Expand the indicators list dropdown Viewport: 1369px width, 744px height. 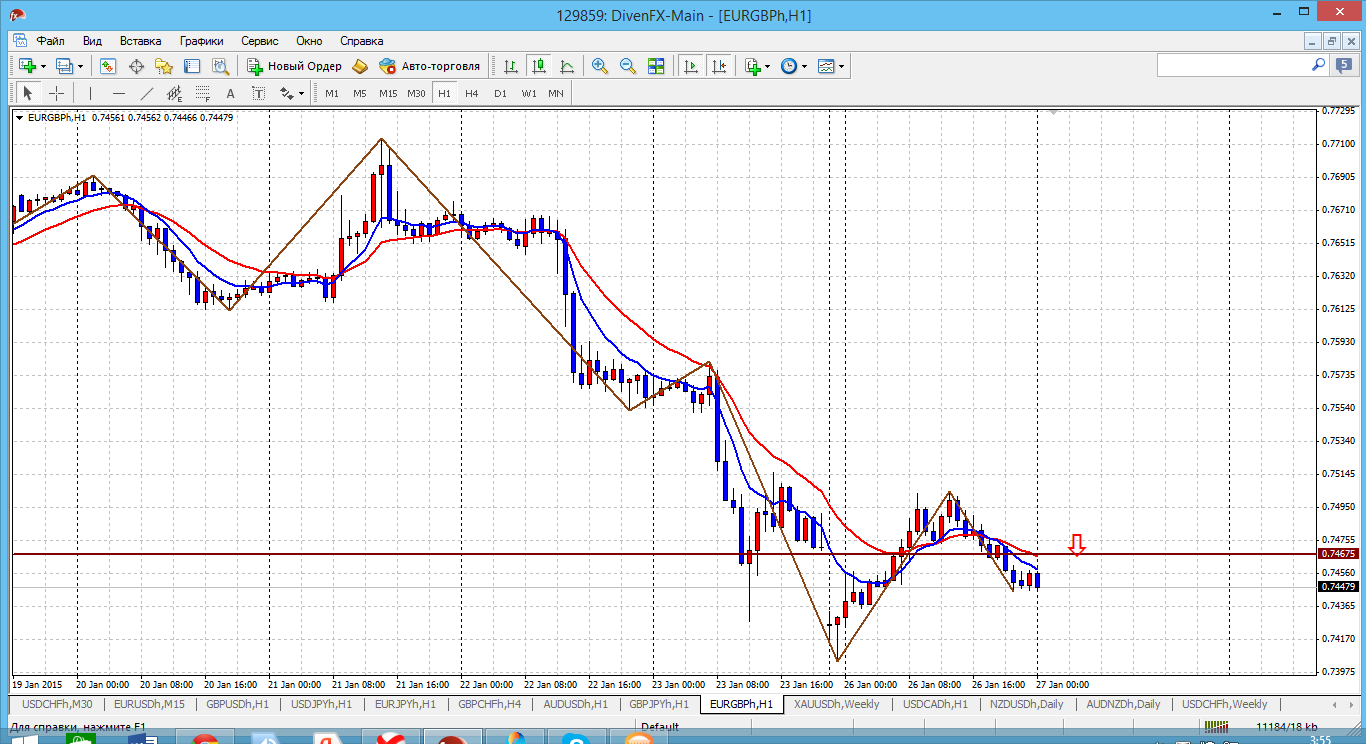[768, 66]
